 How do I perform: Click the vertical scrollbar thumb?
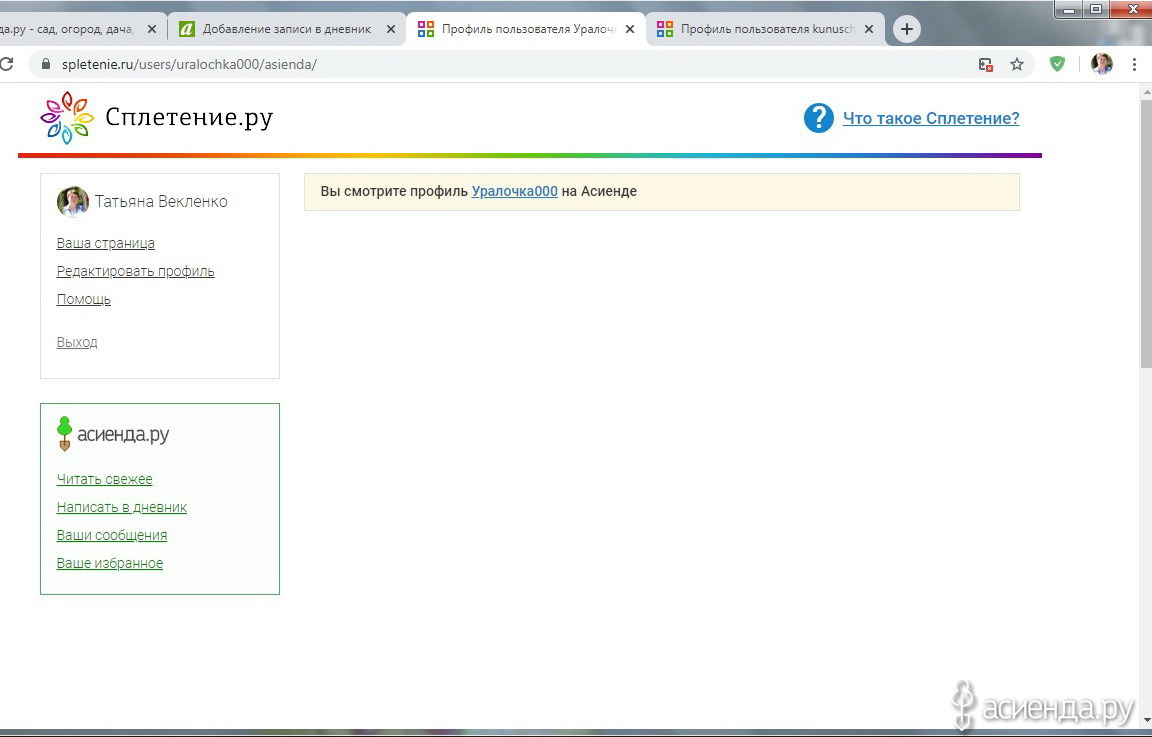click(1146, 235)
